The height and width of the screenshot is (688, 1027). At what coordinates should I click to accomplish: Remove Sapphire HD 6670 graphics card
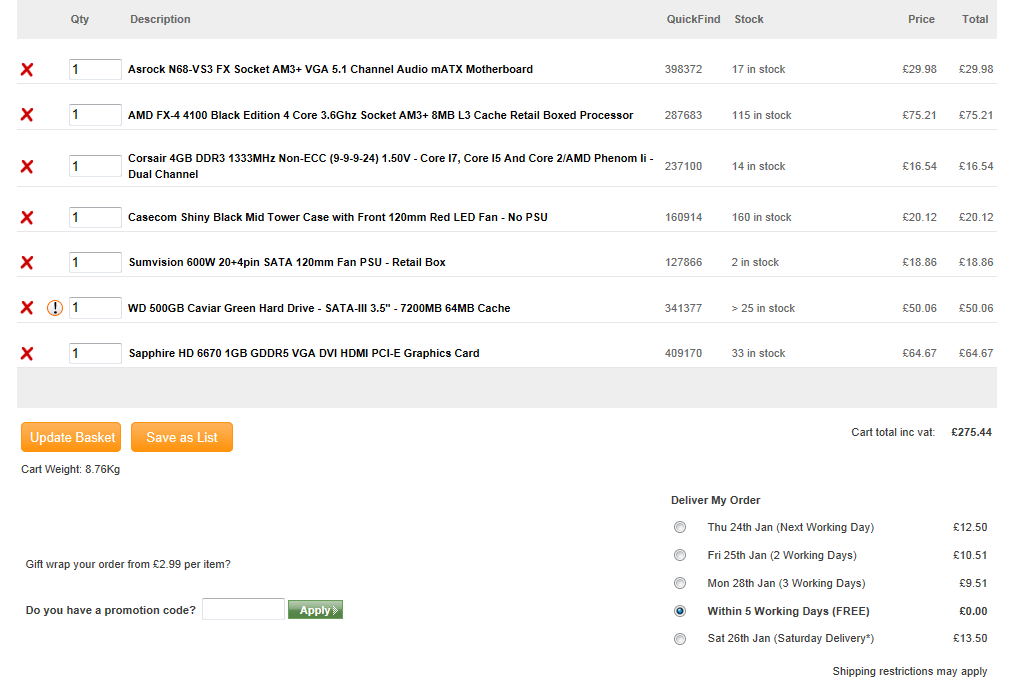[27, 353]
